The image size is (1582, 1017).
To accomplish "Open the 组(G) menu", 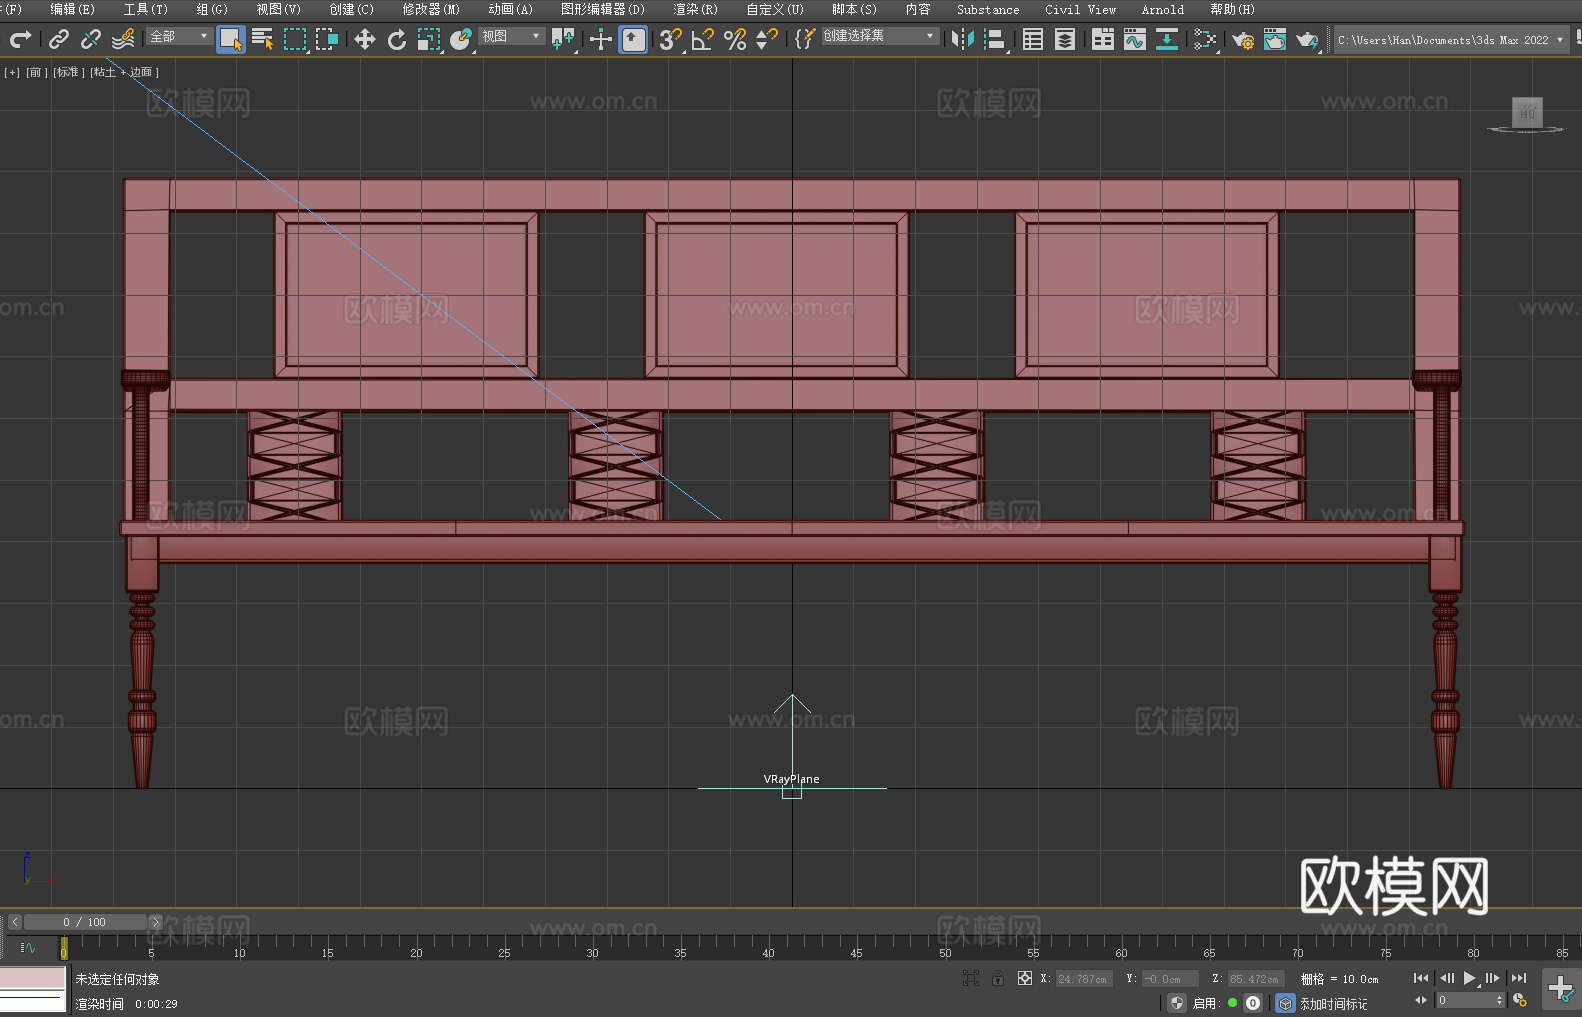I will 212,9.
